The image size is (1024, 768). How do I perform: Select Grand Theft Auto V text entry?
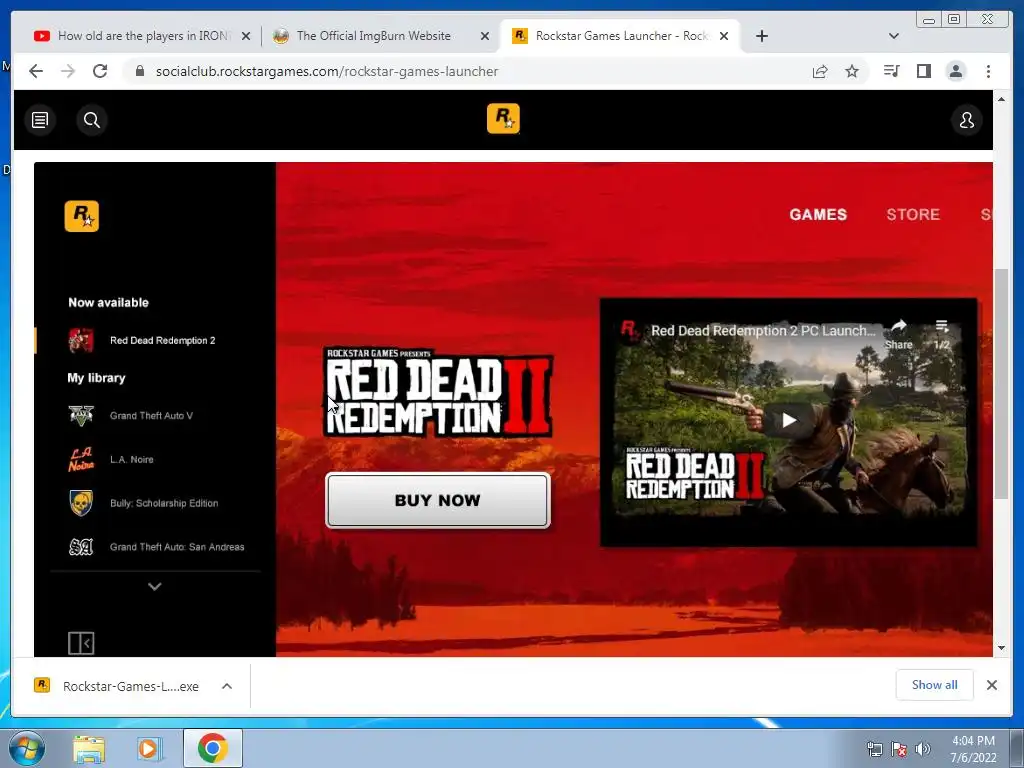[152, 415]
